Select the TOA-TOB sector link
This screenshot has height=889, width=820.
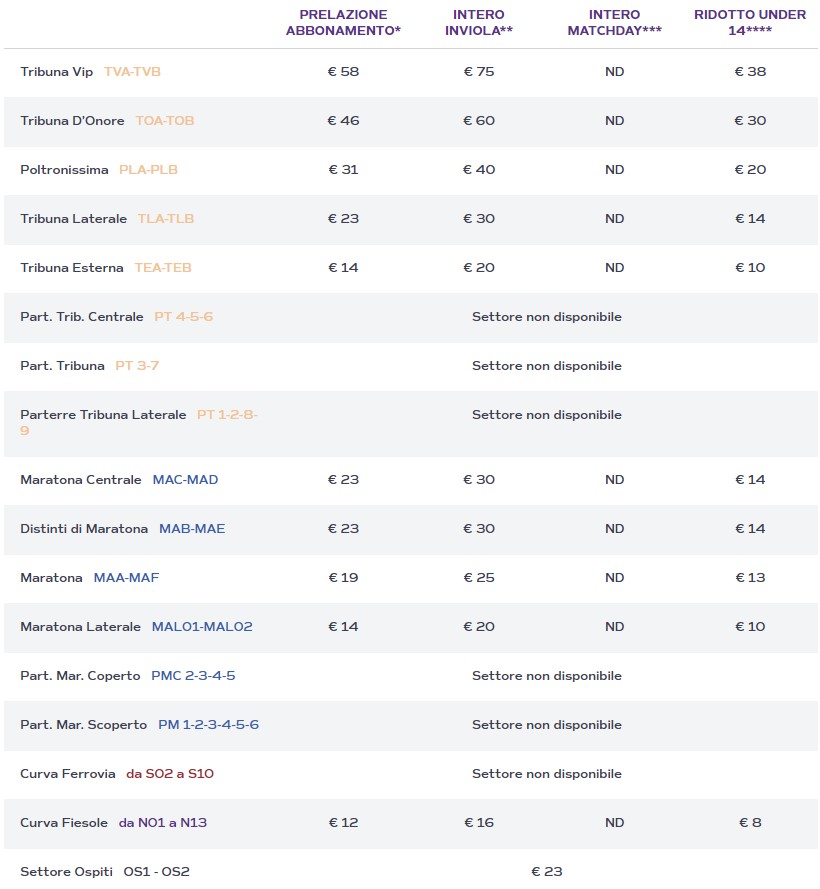pos(165,121)
